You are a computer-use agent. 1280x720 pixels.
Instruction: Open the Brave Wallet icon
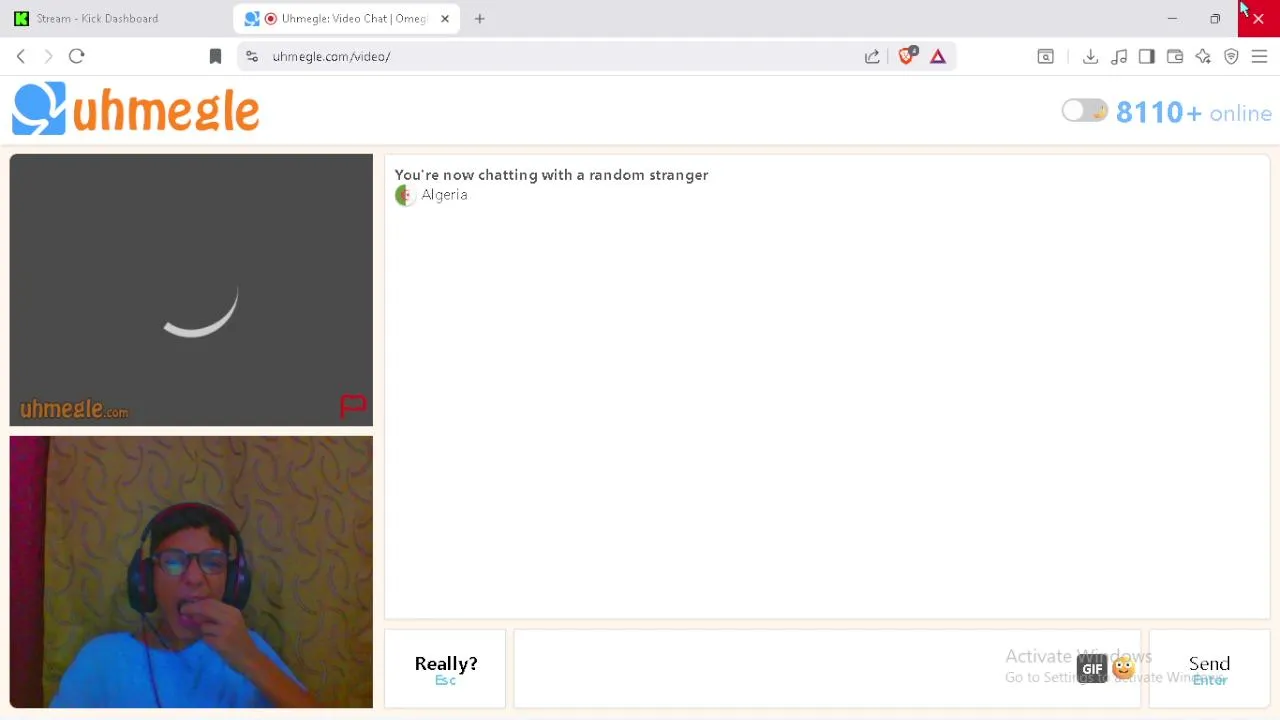click(x=1175, y=57)
